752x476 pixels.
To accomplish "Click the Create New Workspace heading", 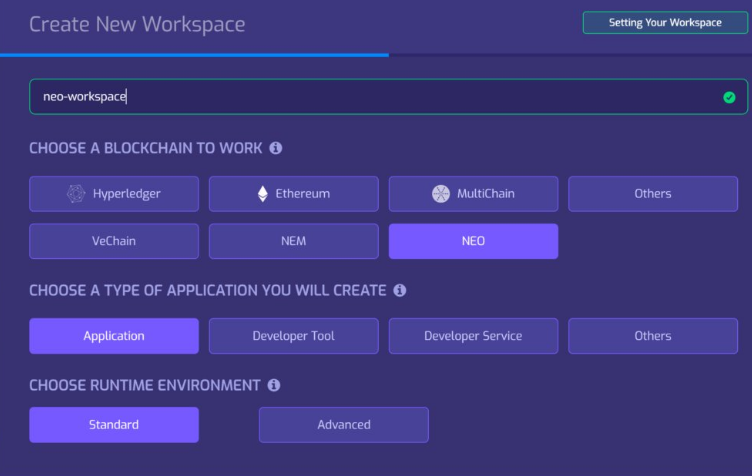I will pyautogui.click(x=137, y=24).
